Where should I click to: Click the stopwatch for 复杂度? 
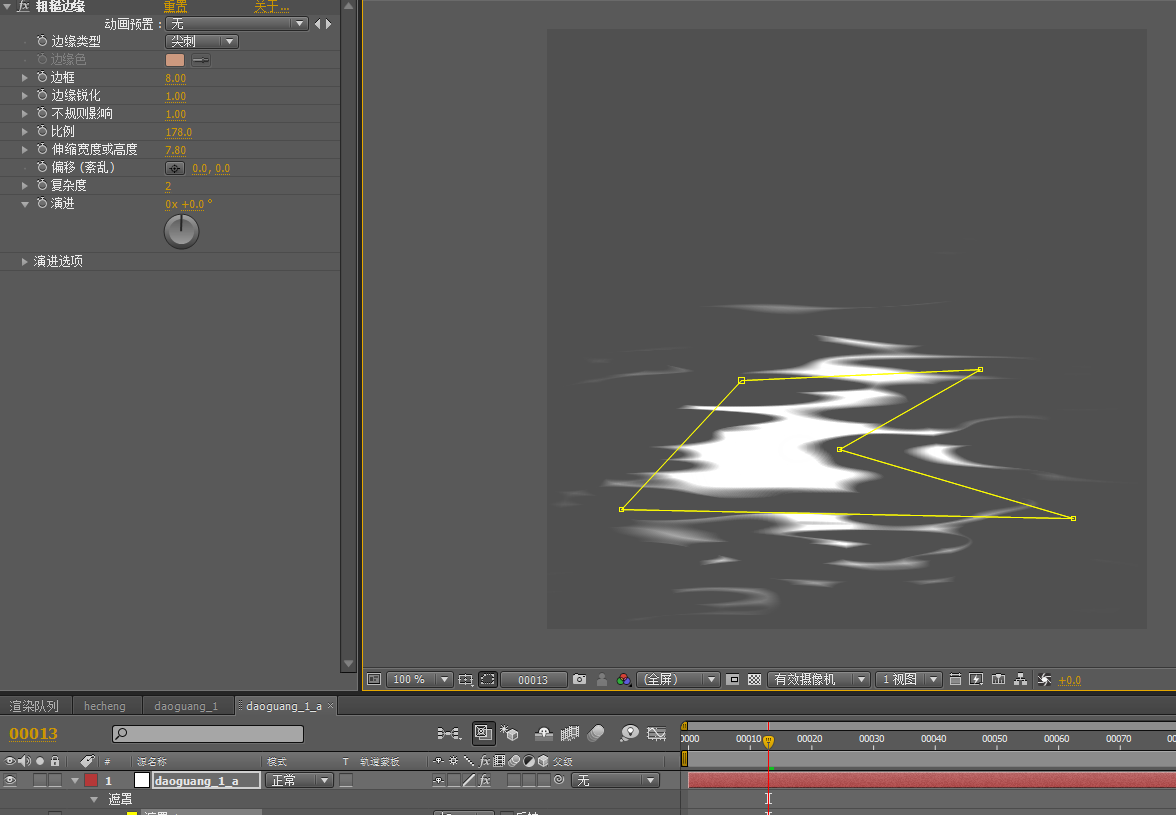pos(42,185)
